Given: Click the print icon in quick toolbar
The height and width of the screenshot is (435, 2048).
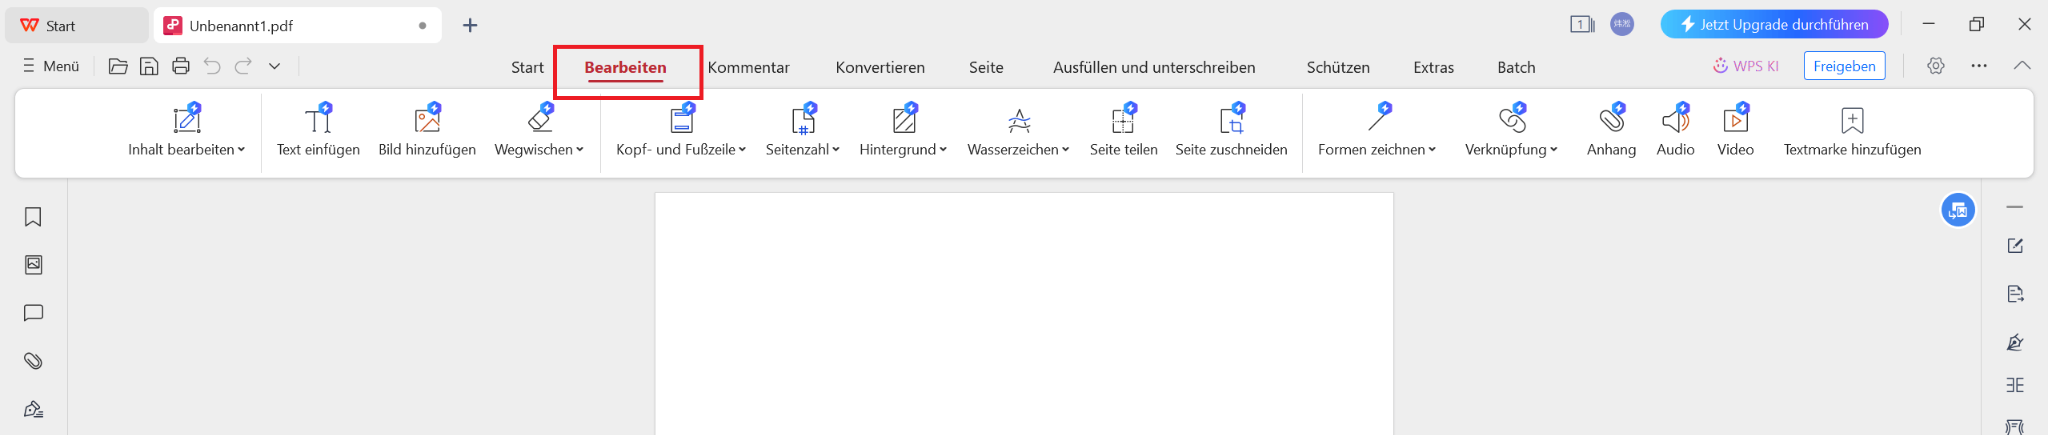Looking at the screenshot, I should pyautogui.click(x=181, y=66).
